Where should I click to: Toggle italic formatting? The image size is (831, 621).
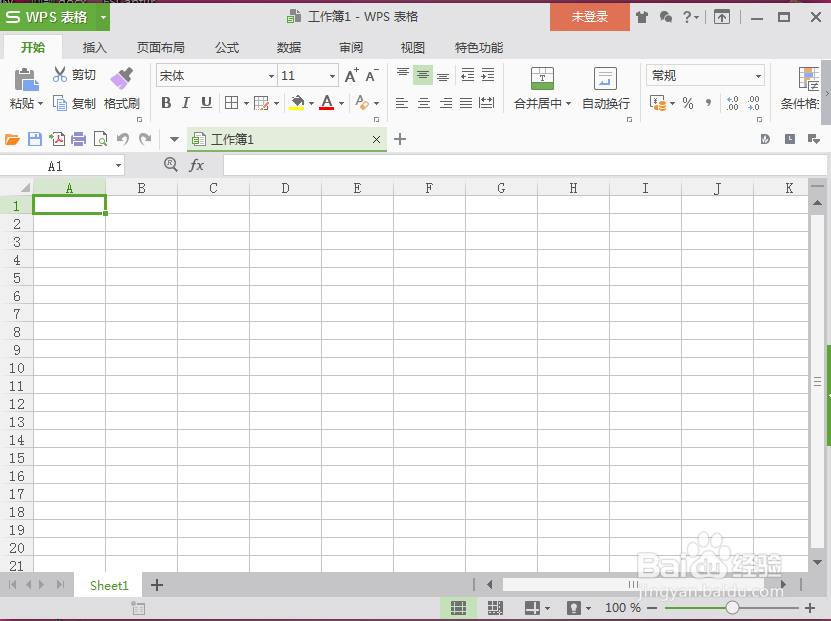pyautogui.click(x=184, y=103)
